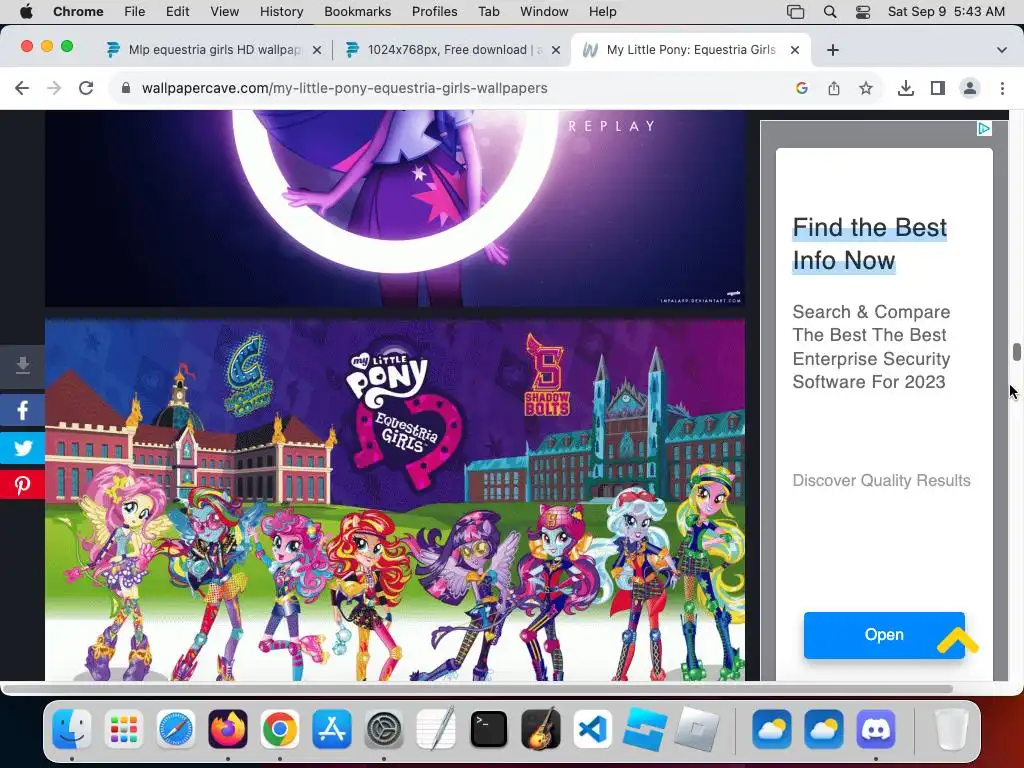The width and height of the screenshot is (1024, 768).
Task: Open Chrome three-dot menu
Action: click(x=1002, y=88)
